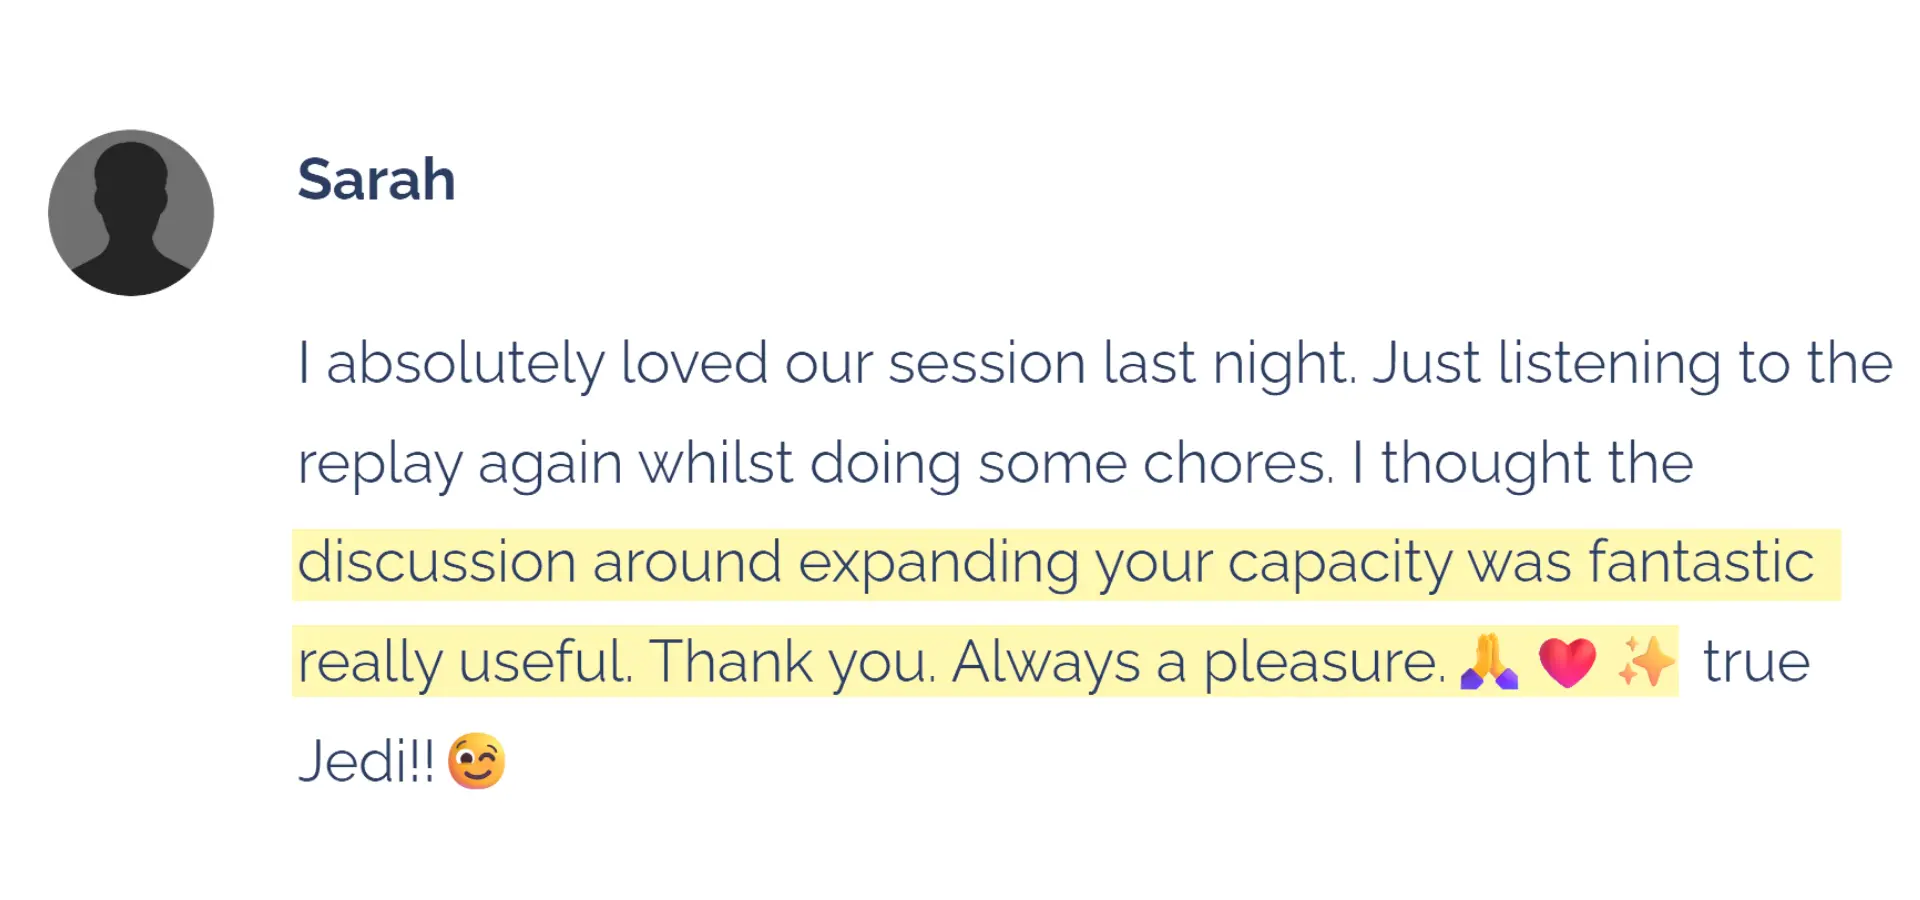
Task: Click the praying hands emoji
Action: pyautogui.click(x=1489, y=662)
